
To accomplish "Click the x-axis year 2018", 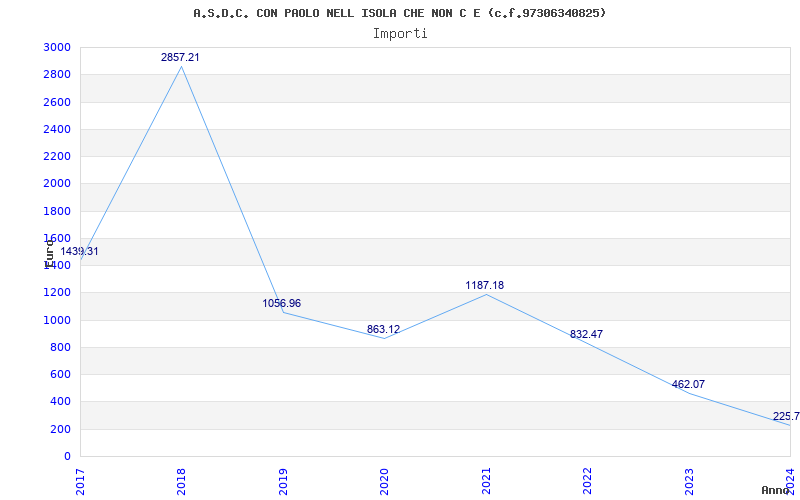I will [182, 481].
